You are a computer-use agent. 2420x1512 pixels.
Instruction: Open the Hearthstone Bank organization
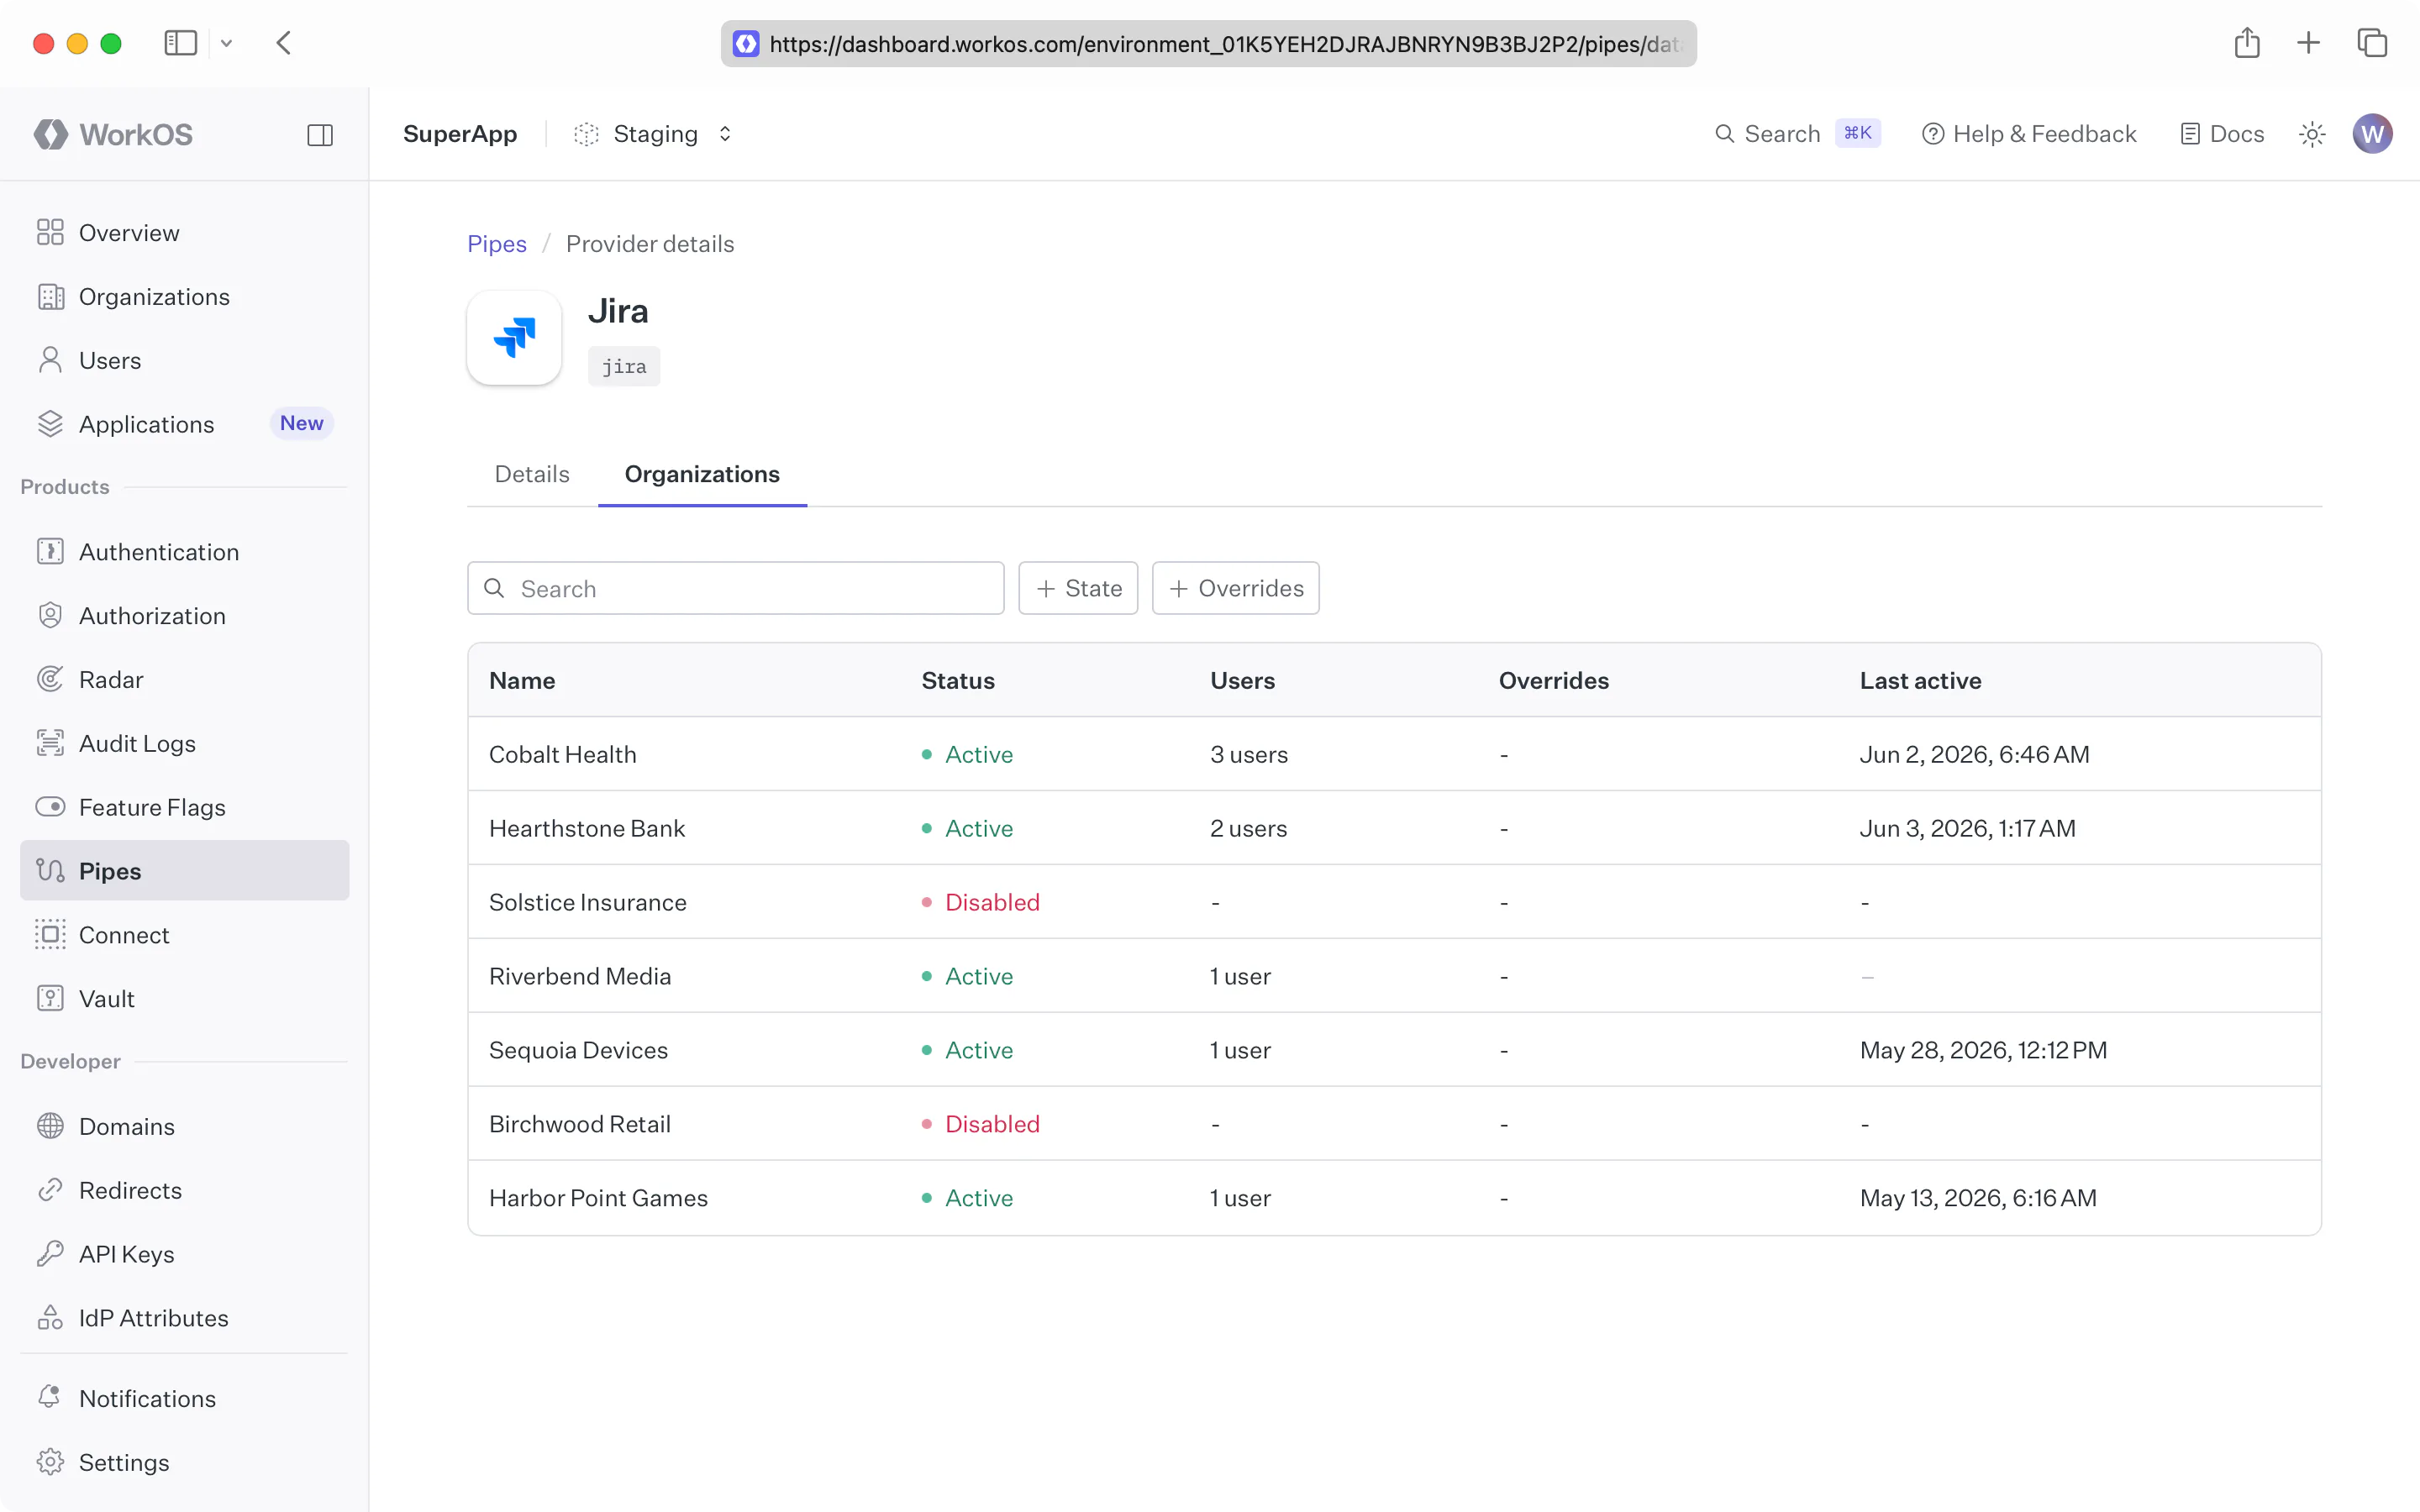pyautogui.click(x=1394, y=828)
